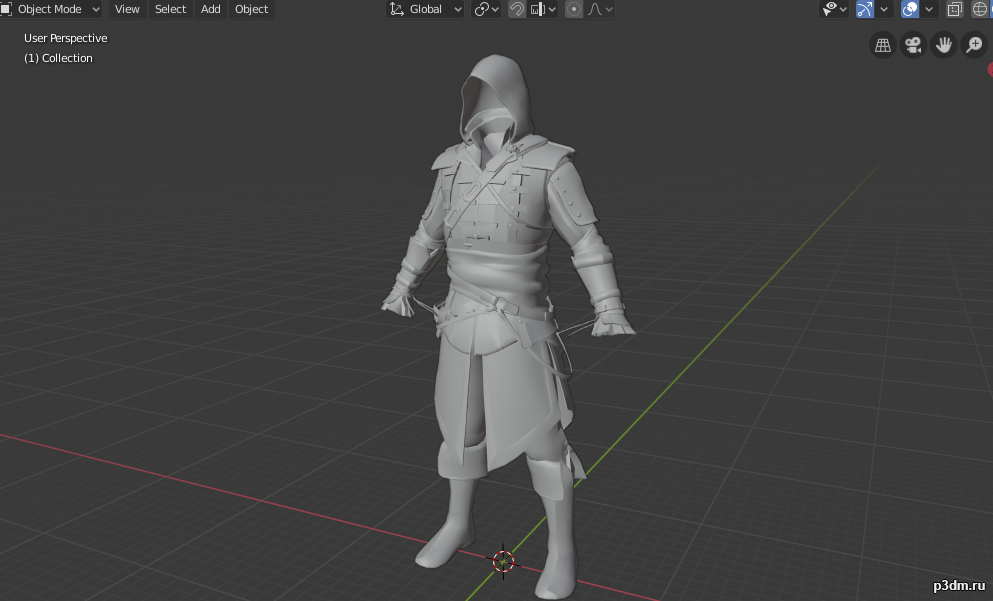Viewport: 993px width, 601px height.
Task: Open the Object Mode dropdown
Action: tap(53, 9)
